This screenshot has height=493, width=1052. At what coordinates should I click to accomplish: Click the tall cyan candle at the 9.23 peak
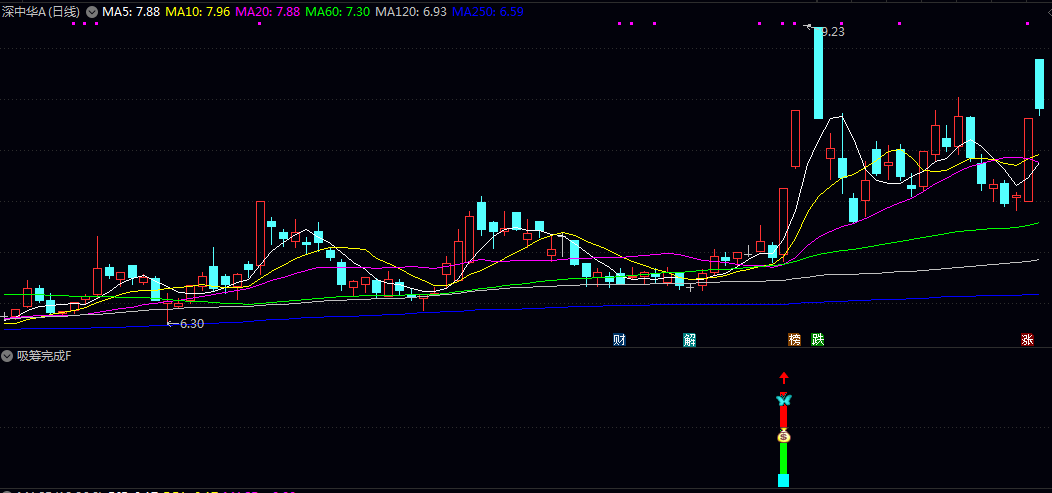coord(818,72)
